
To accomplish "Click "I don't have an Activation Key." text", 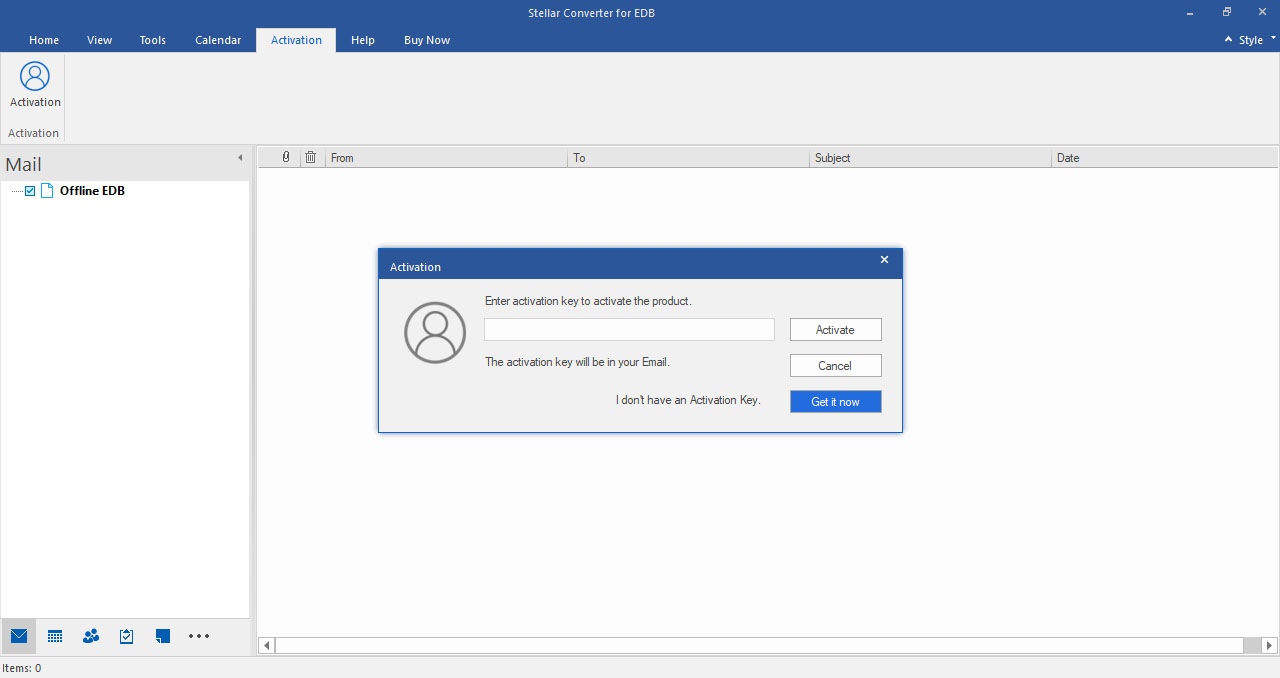I will (688, 400).
